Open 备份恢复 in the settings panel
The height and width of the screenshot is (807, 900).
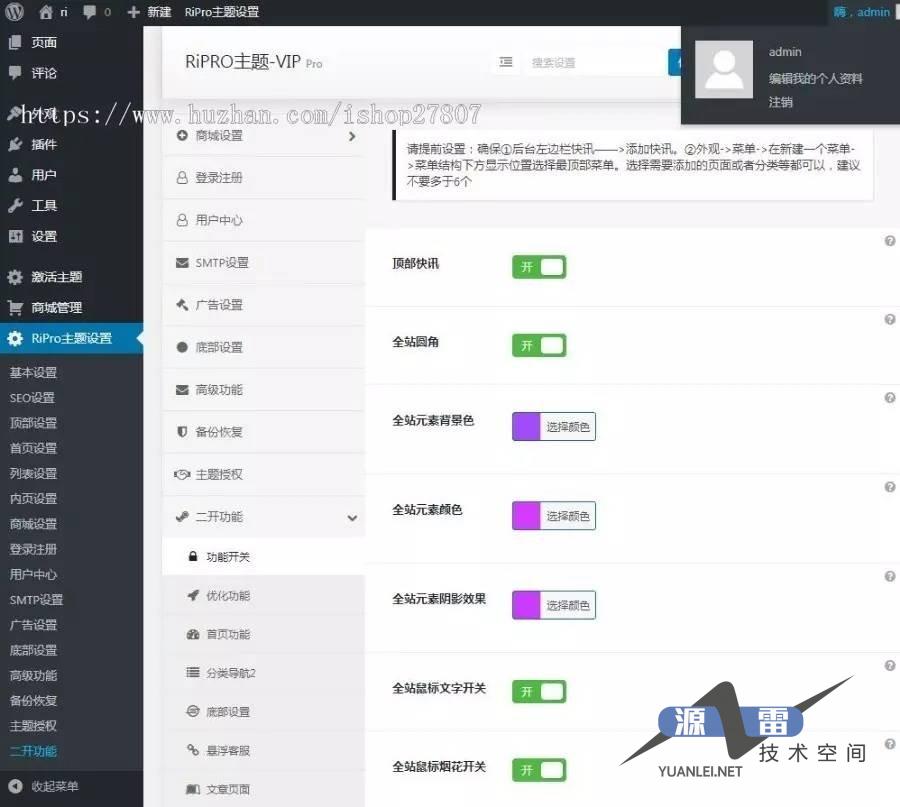(x=263, y=432)
